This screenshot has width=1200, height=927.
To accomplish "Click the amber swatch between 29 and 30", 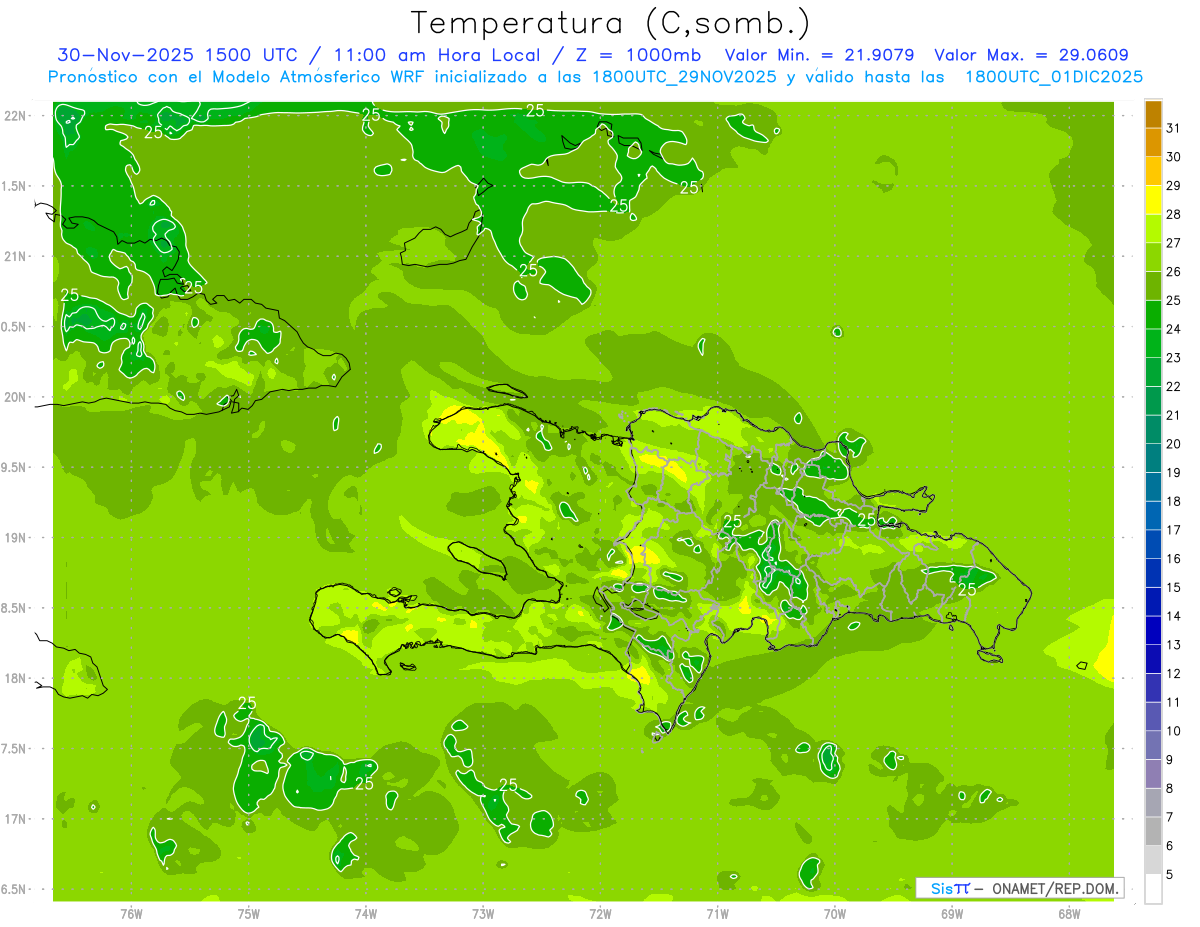I will (x=1153, y=172).
